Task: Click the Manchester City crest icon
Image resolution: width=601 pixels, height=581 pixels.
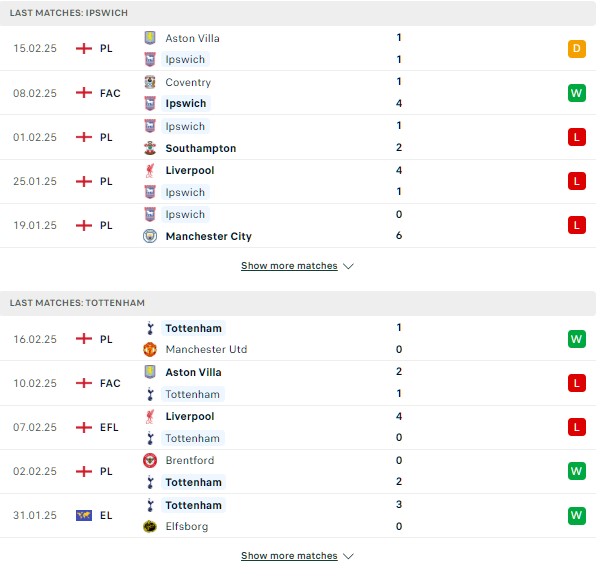Action: point(150,236)
